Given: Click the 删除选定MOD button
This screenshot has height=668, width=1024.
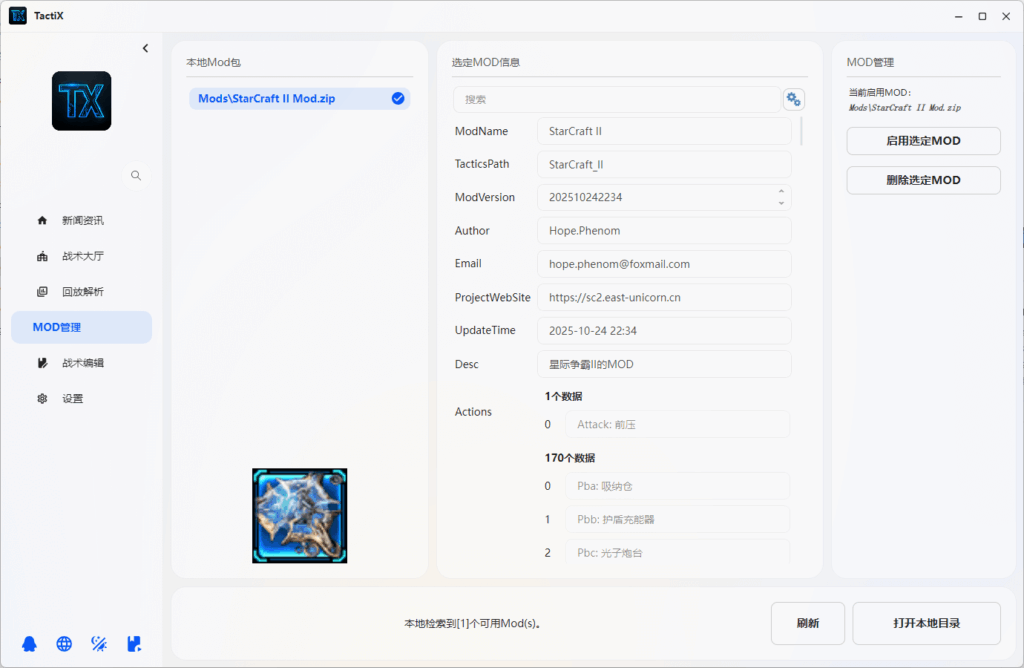Looking at the screenshot, I should point(923,180).
